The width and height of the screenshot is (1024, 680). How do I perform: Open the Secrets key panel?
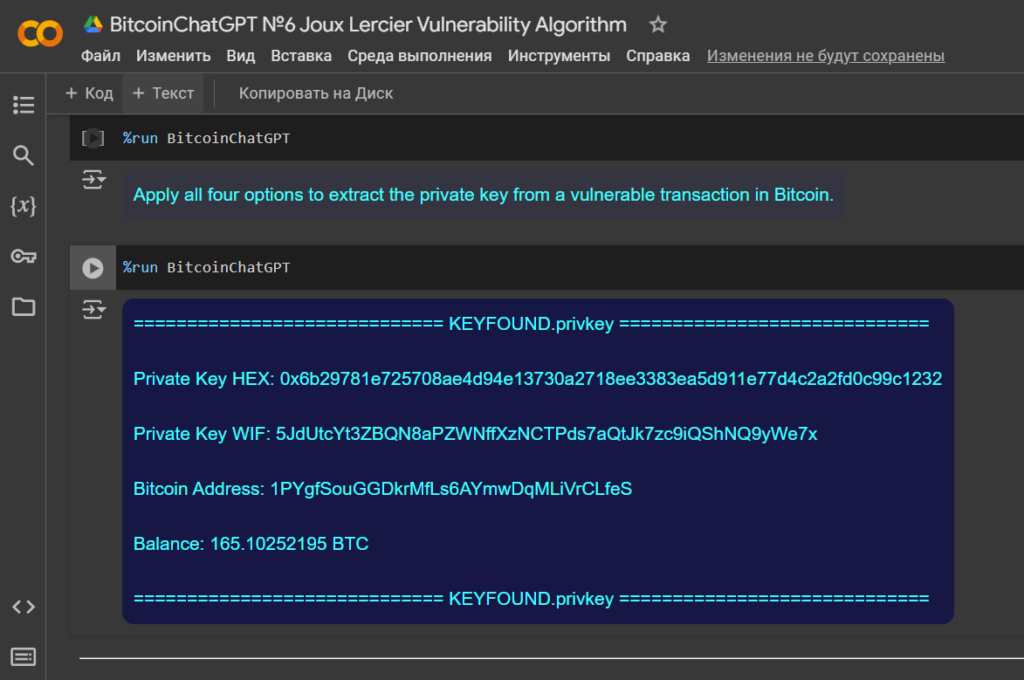point(24,256)
